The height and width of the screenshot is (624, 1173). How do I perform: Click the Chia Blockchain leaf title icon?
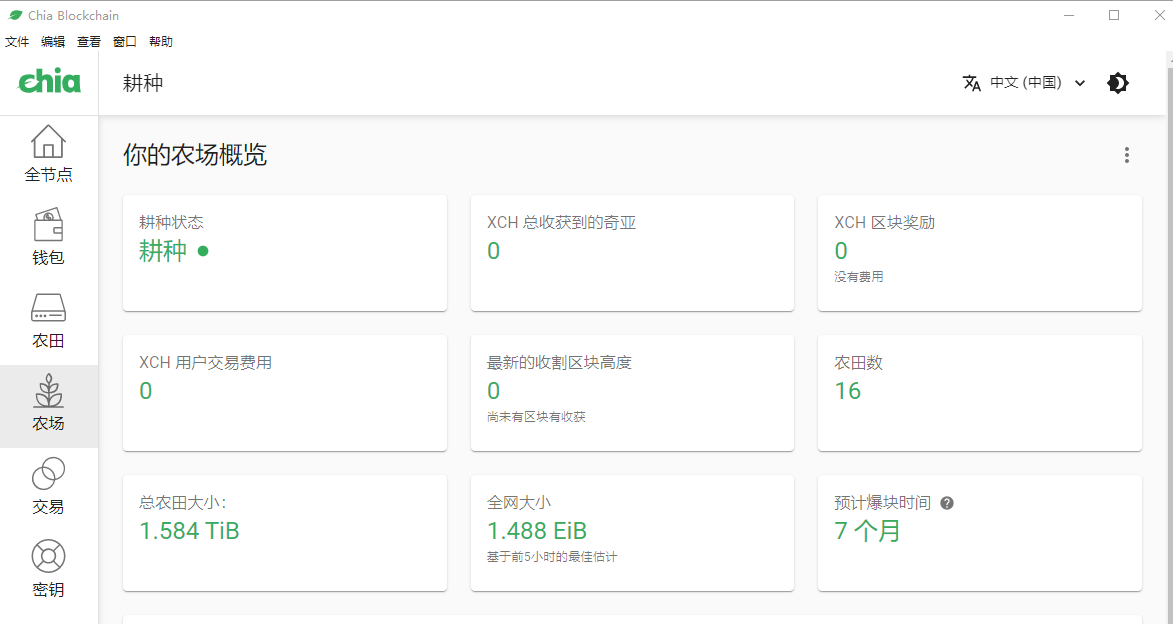(16, 15)
